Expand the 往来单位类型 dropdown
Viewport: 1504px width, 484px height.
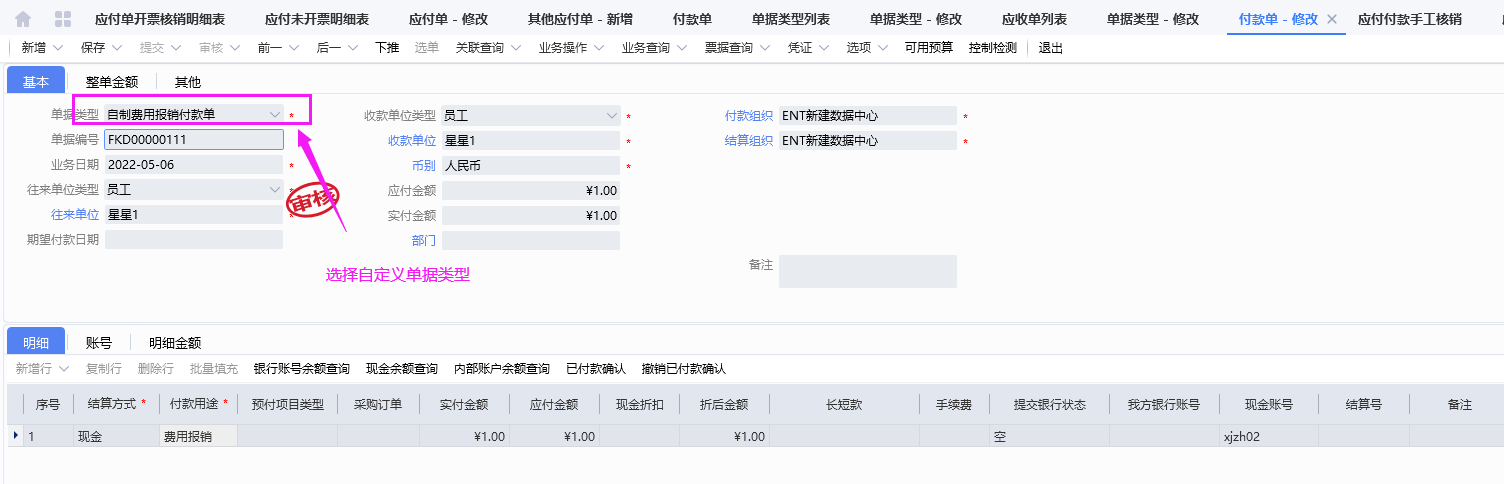pos(275,189)
